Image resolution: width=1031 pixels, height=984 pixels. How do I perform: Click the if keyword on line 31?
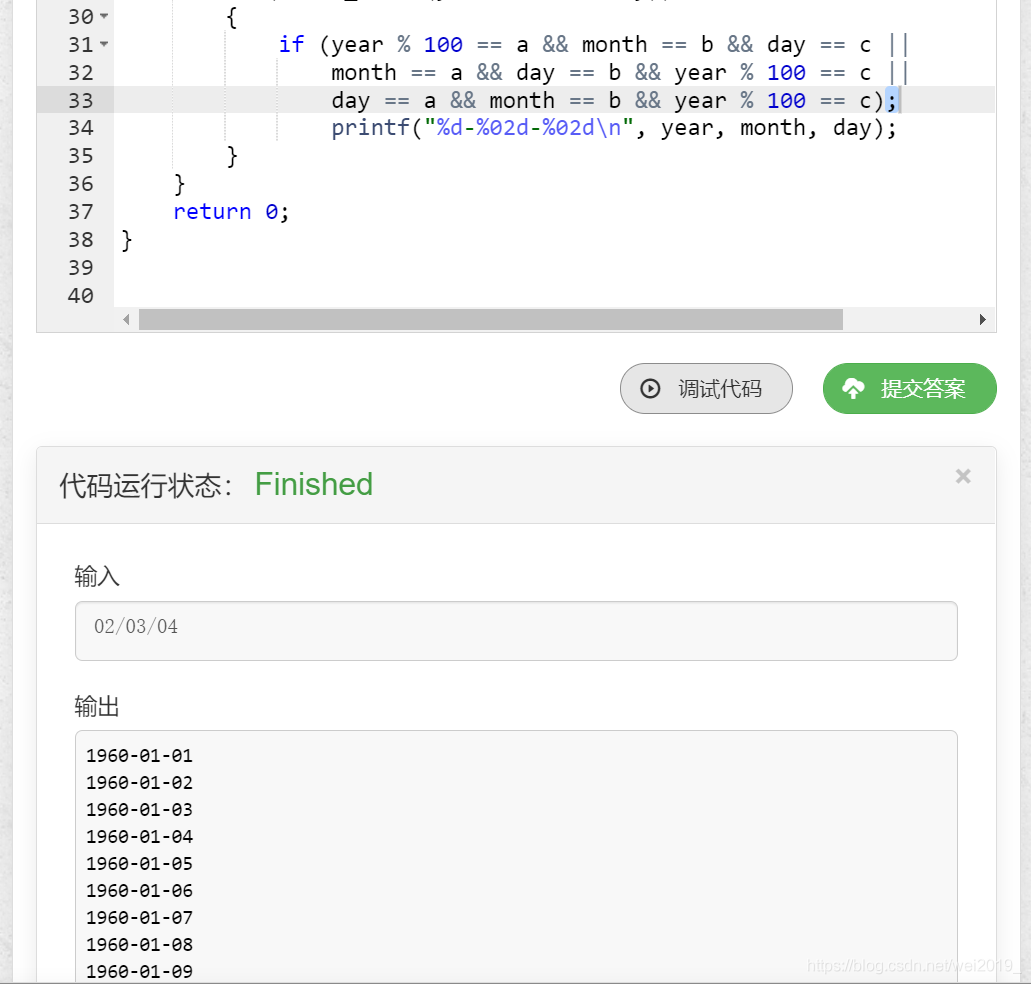291,45
